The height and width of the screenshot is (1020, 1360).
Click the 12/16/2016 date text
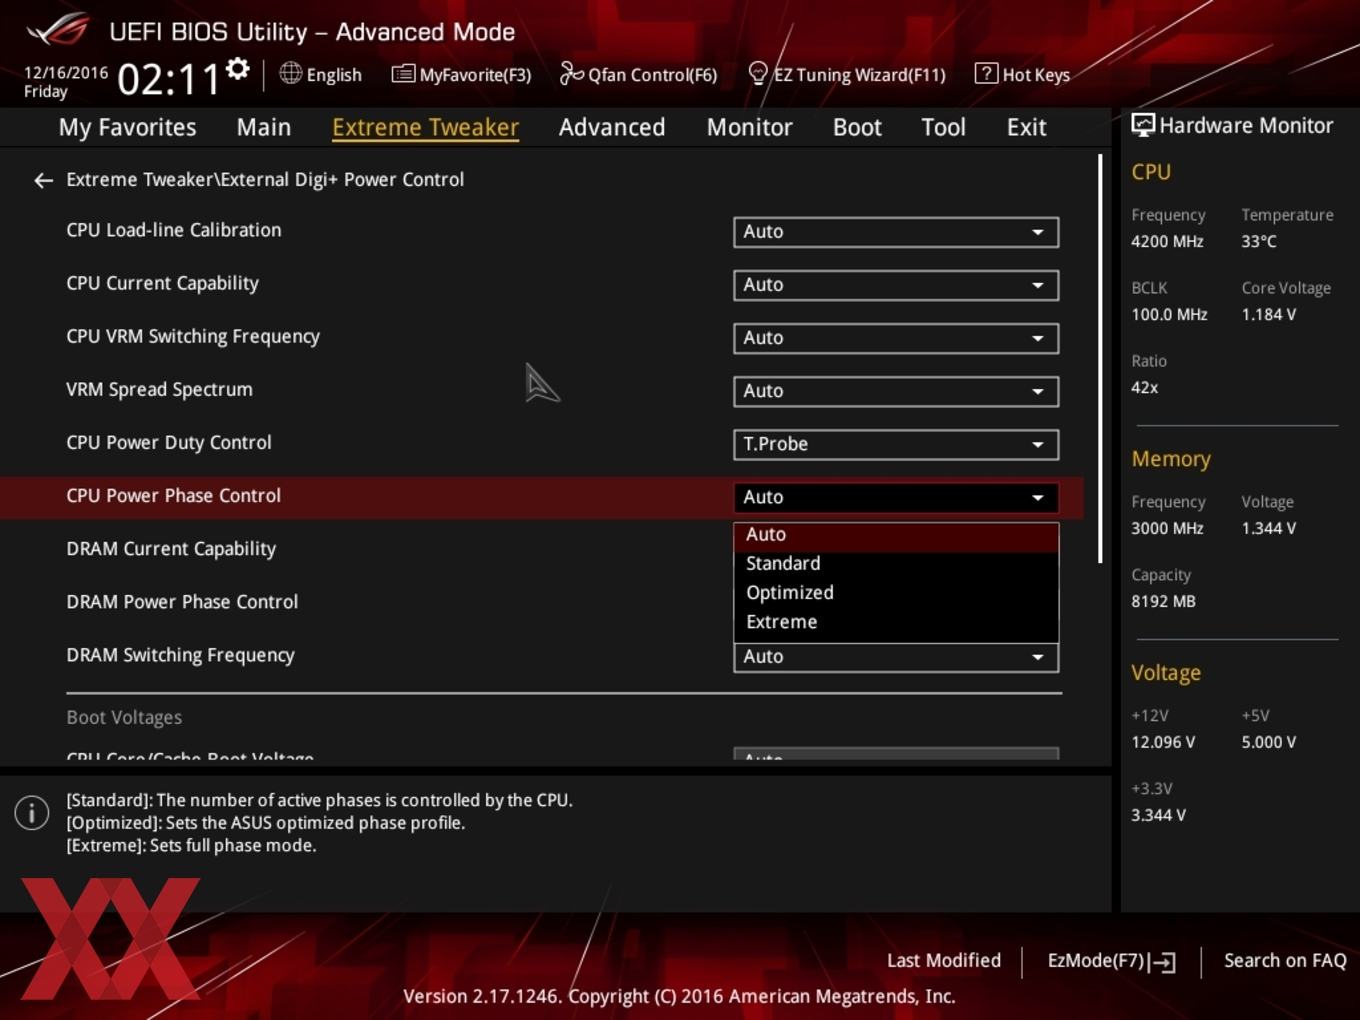click(x=66, y=72)
